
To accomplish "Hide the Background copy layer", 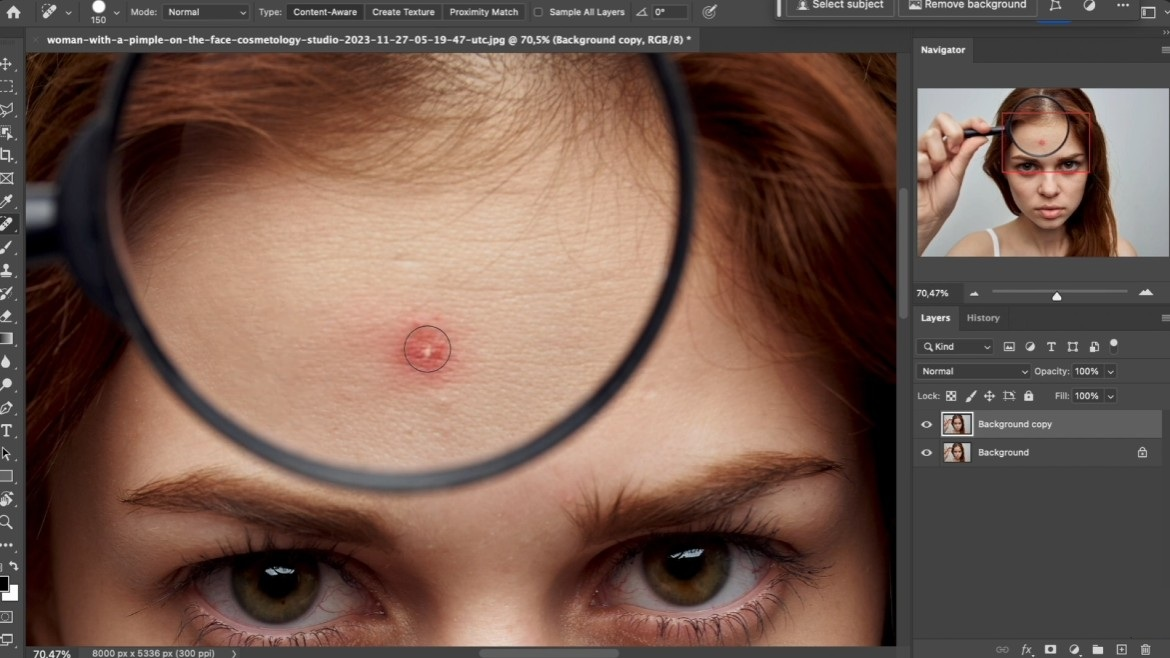I will coord(926,424).
